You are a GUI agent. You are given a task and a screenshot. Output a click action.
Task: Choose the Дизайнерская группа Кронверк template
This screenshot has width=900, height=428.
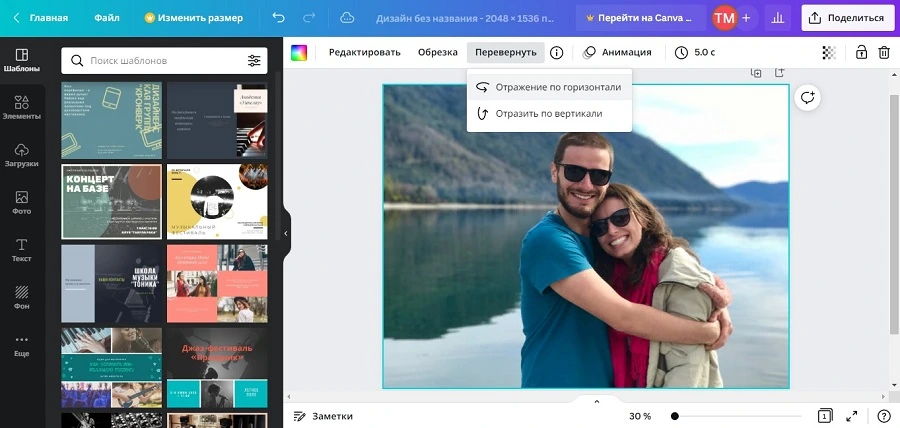click(111, 120)
